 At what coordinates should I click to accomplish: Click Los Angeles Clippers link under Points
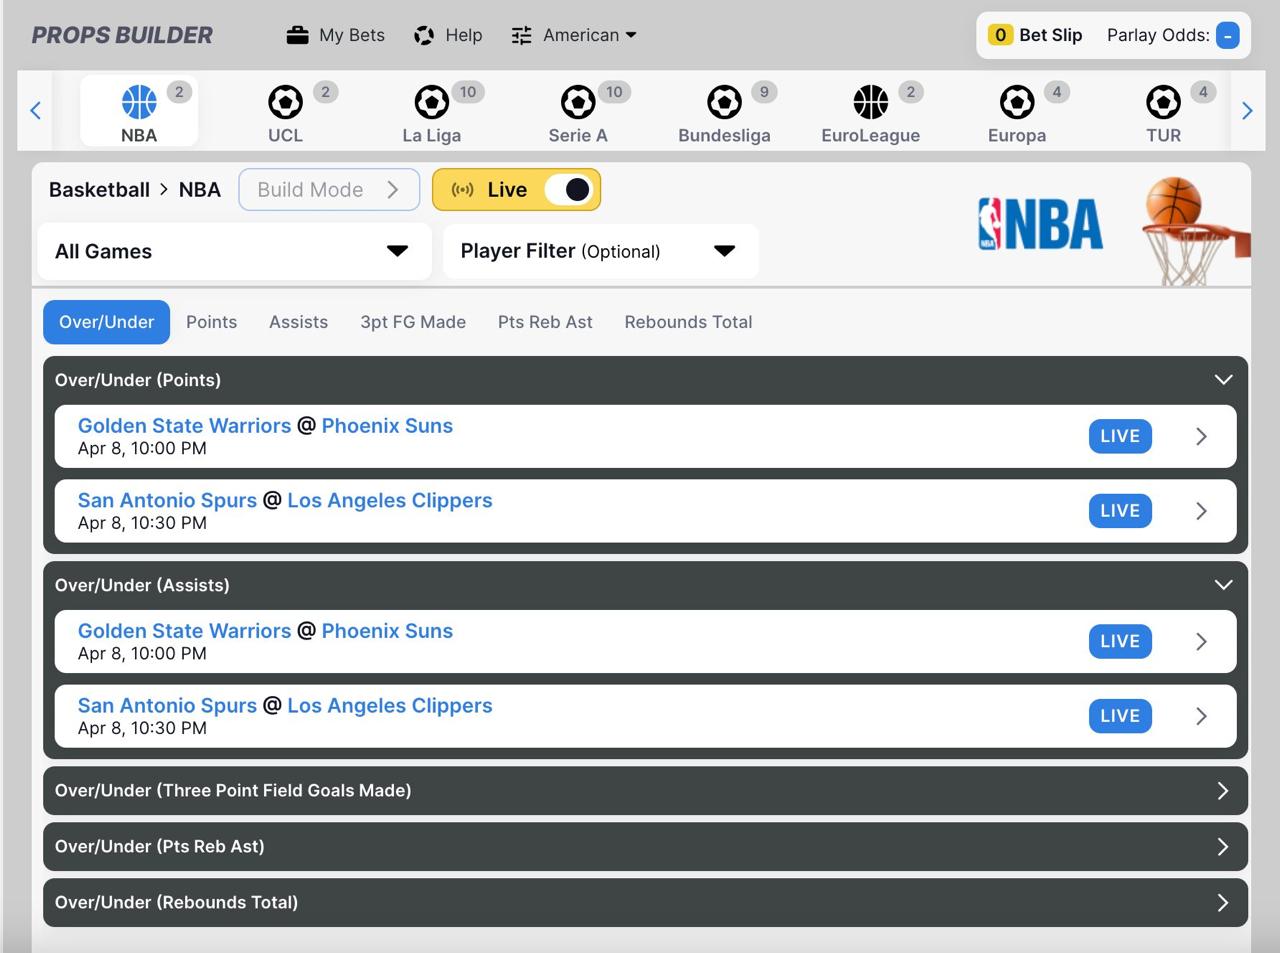(x=390, y=500)
